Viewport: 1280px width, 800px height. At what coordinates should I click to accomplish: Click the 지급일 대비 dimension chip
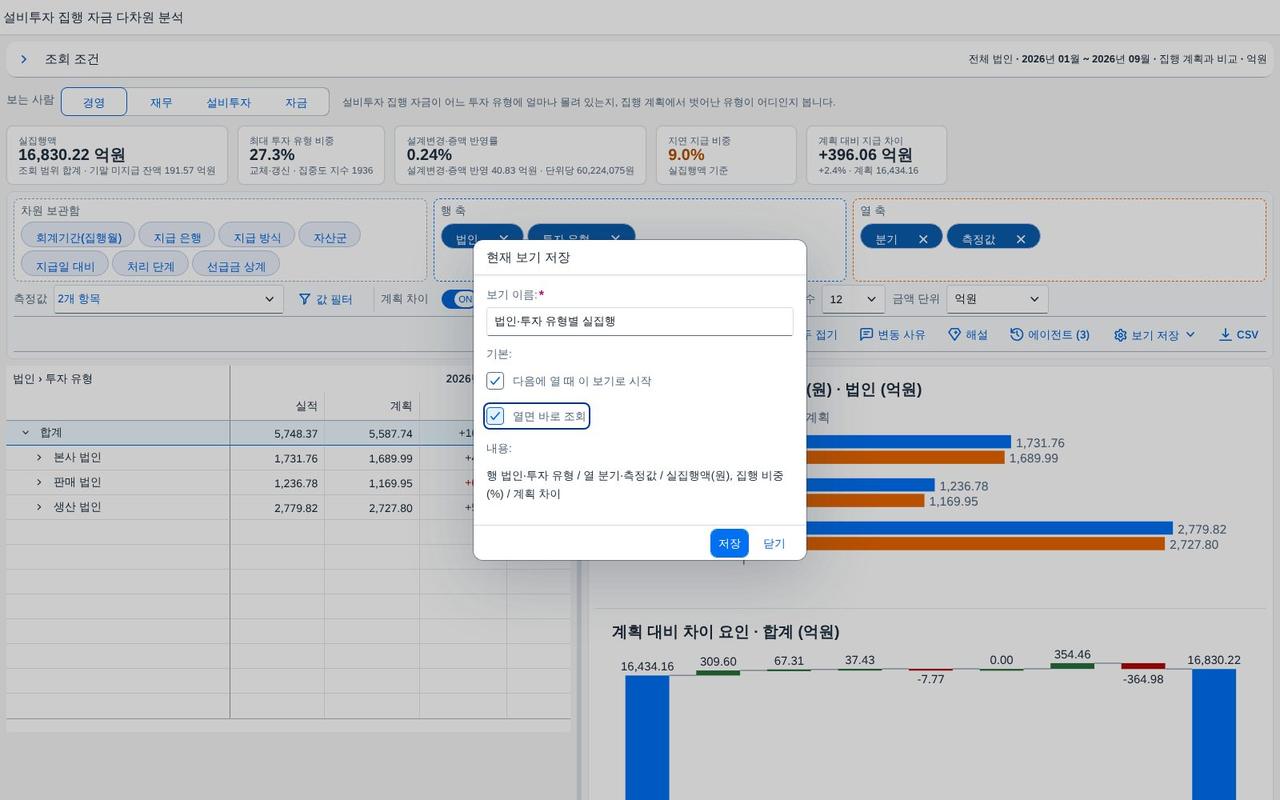click(x=65, y=266)
